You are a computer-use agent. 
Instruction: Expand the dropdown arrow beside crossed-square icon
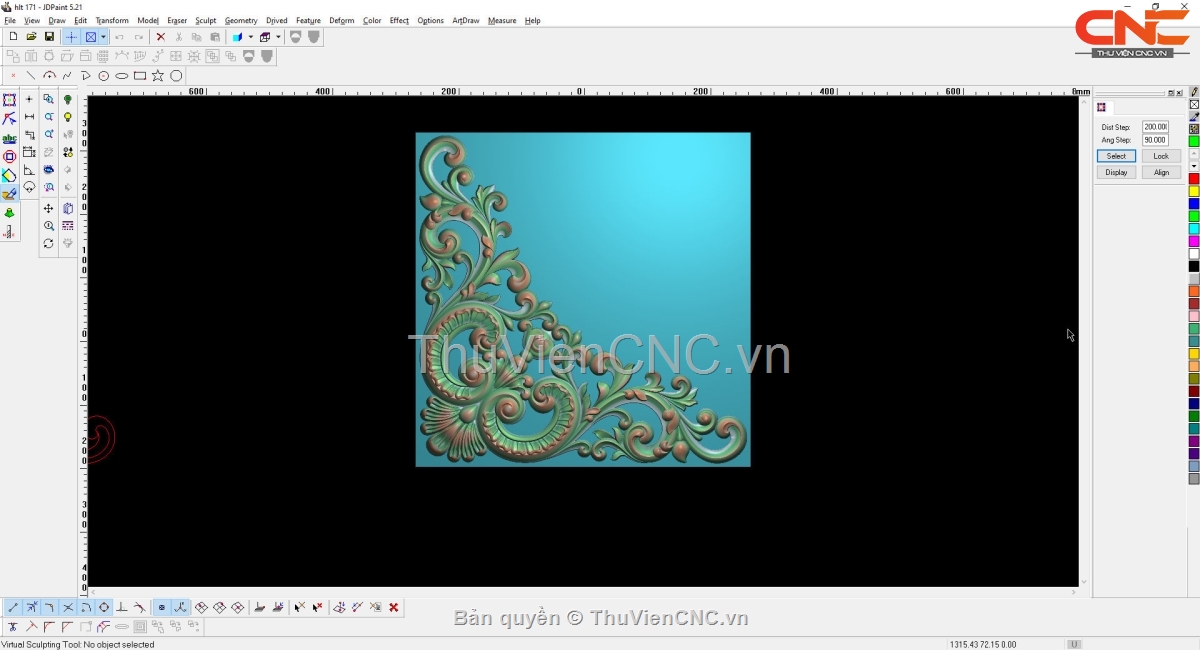click(103, 37)
